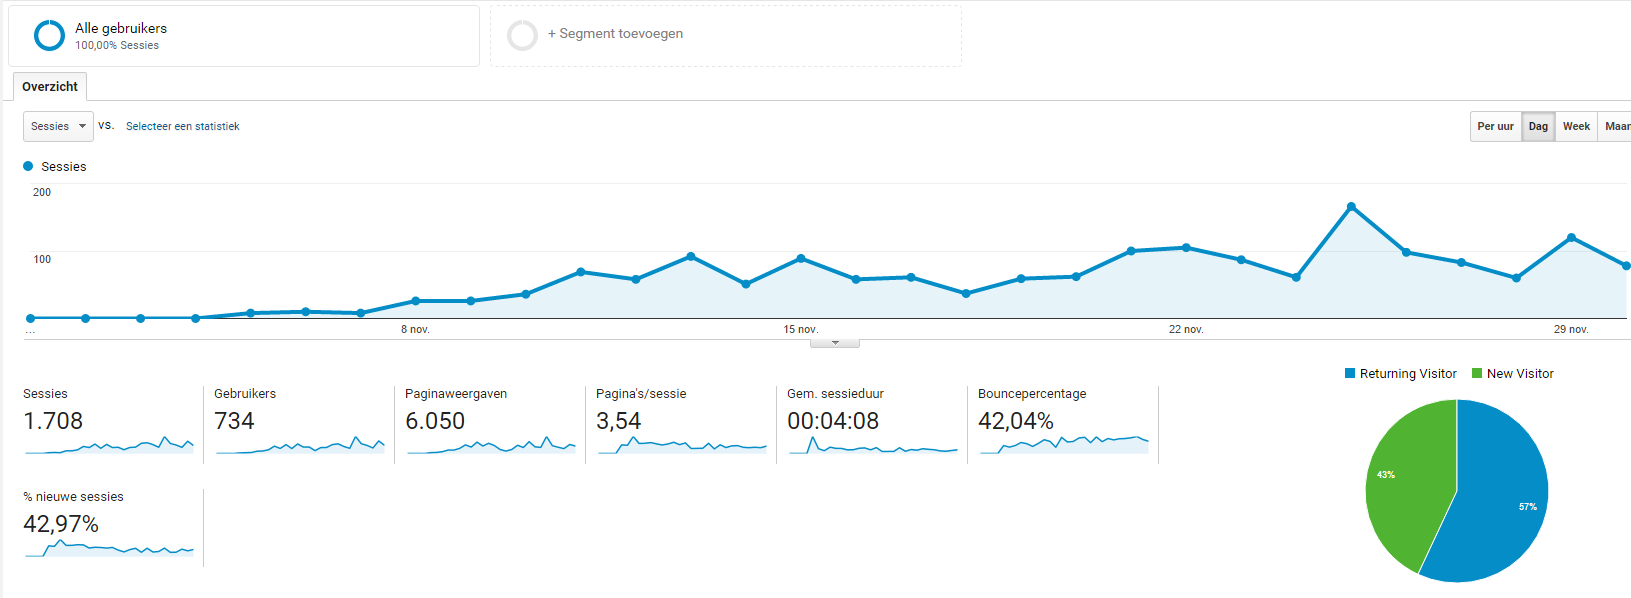Screen dimensions: 1631x598
Task: Click the Alle gebruikers segment circle icon
Action: pos(49,36)
